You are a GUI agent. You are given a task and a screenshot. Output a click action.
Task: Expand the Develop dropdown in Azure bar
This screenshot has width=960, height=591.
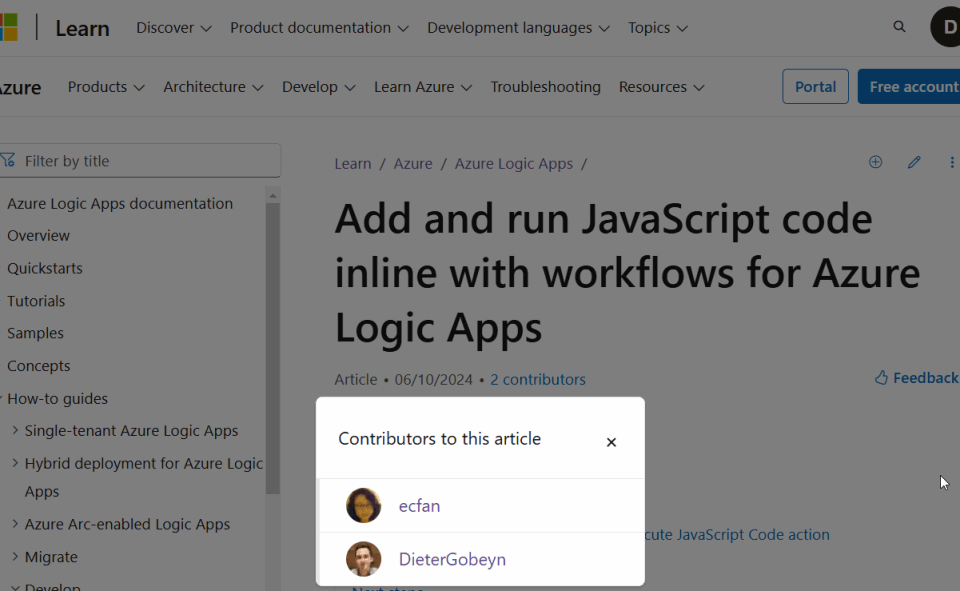pyautogui.click(x=318, y=87)
